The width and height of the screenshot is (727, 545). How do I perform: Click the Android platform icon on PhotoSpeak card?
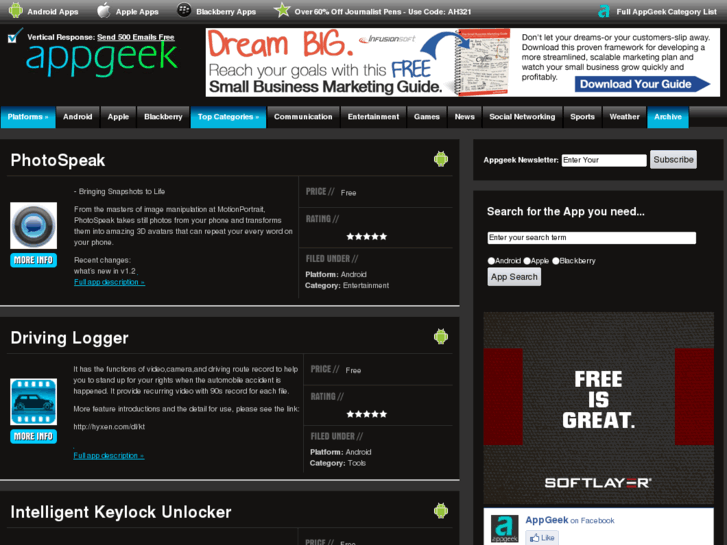pyautogui.click(x=440, y=159)
